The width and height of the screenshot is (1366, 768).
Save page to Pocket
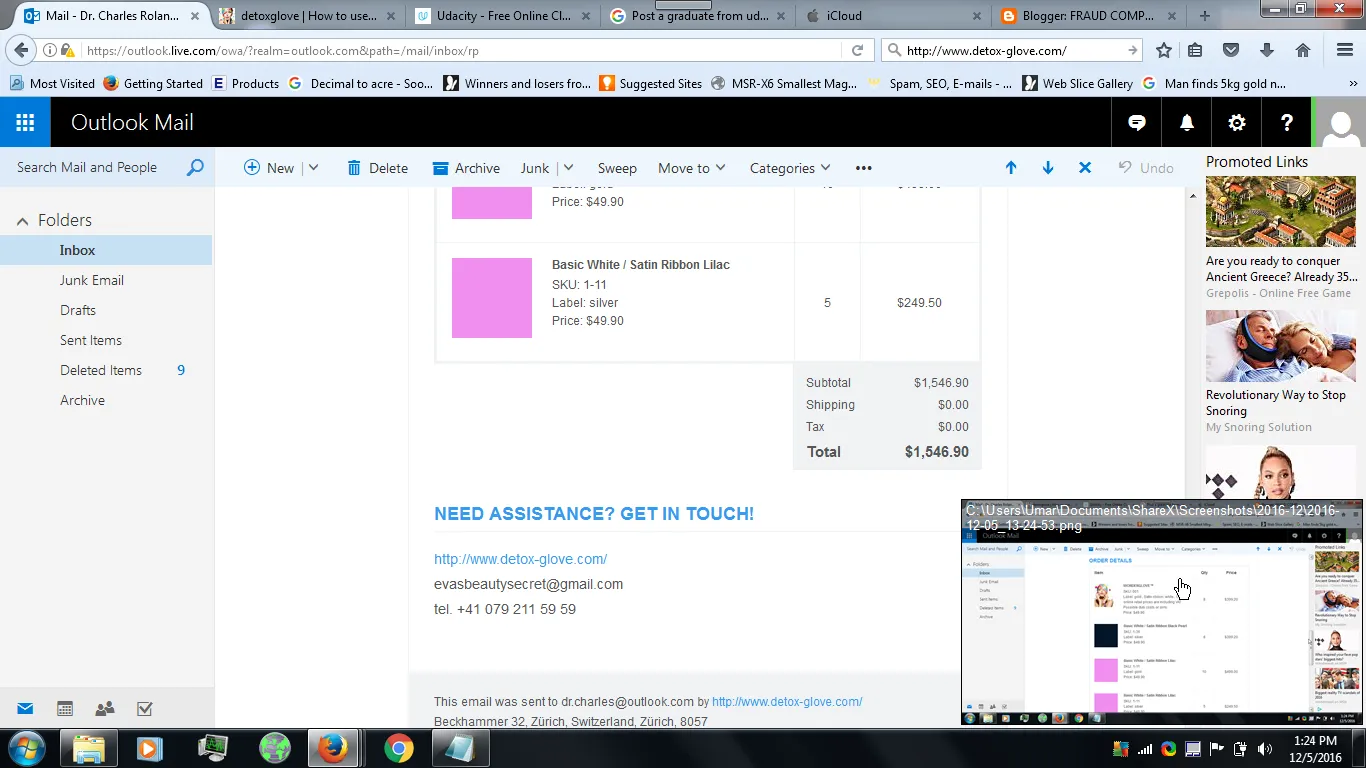[x=1231, y=50]
